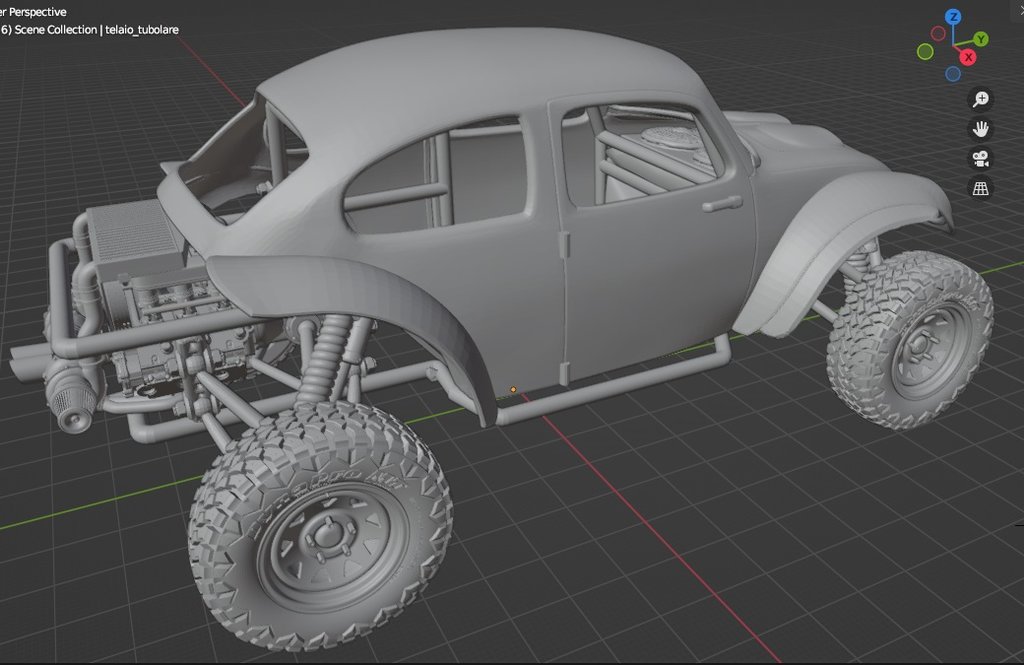Click the hollow negative-X ball at the gizmo's left
The width and height of the screenshot is (1024, 665).
click(938, 33)
